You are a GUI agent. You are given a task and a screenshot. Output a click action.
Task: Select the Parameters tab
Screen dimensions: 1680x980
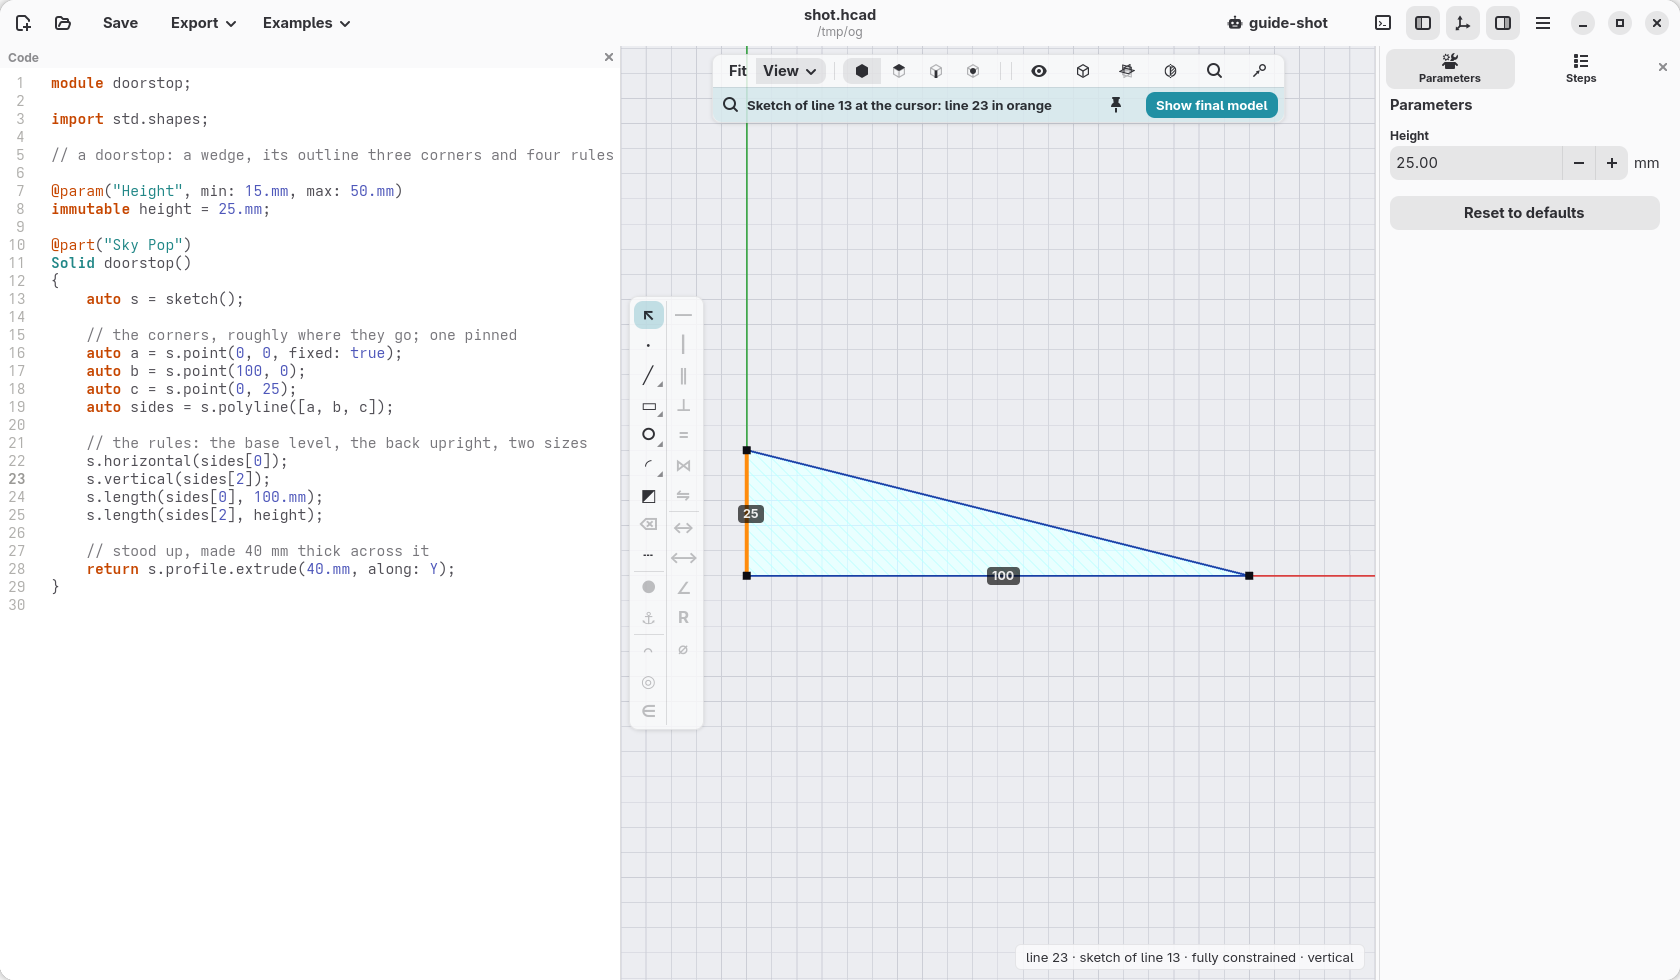[x=1450, y=69]
